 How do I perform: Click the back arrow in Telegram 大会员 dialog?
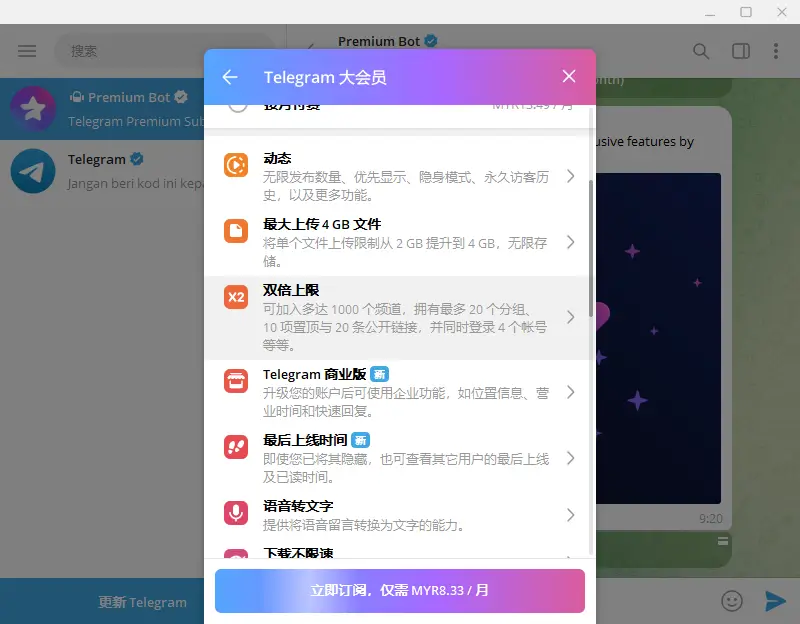(x=230, y=77)
